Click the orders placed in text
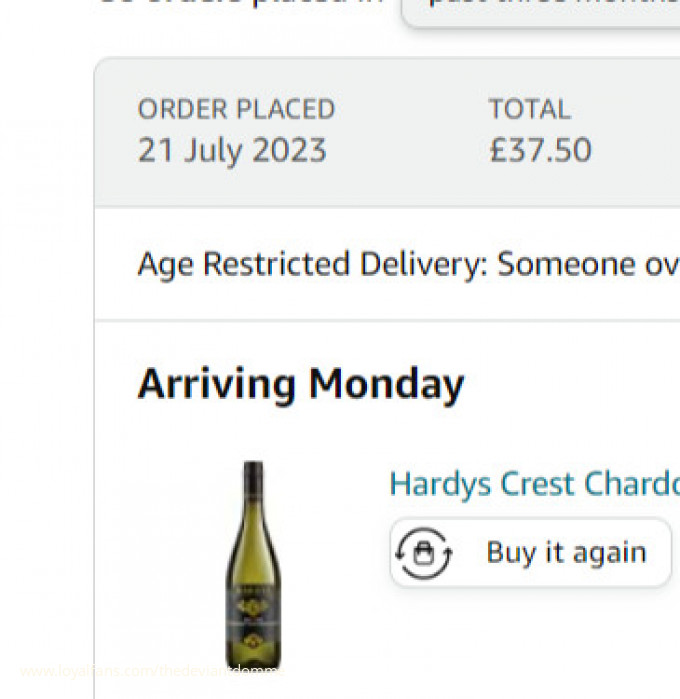 (x=240, y=3)
